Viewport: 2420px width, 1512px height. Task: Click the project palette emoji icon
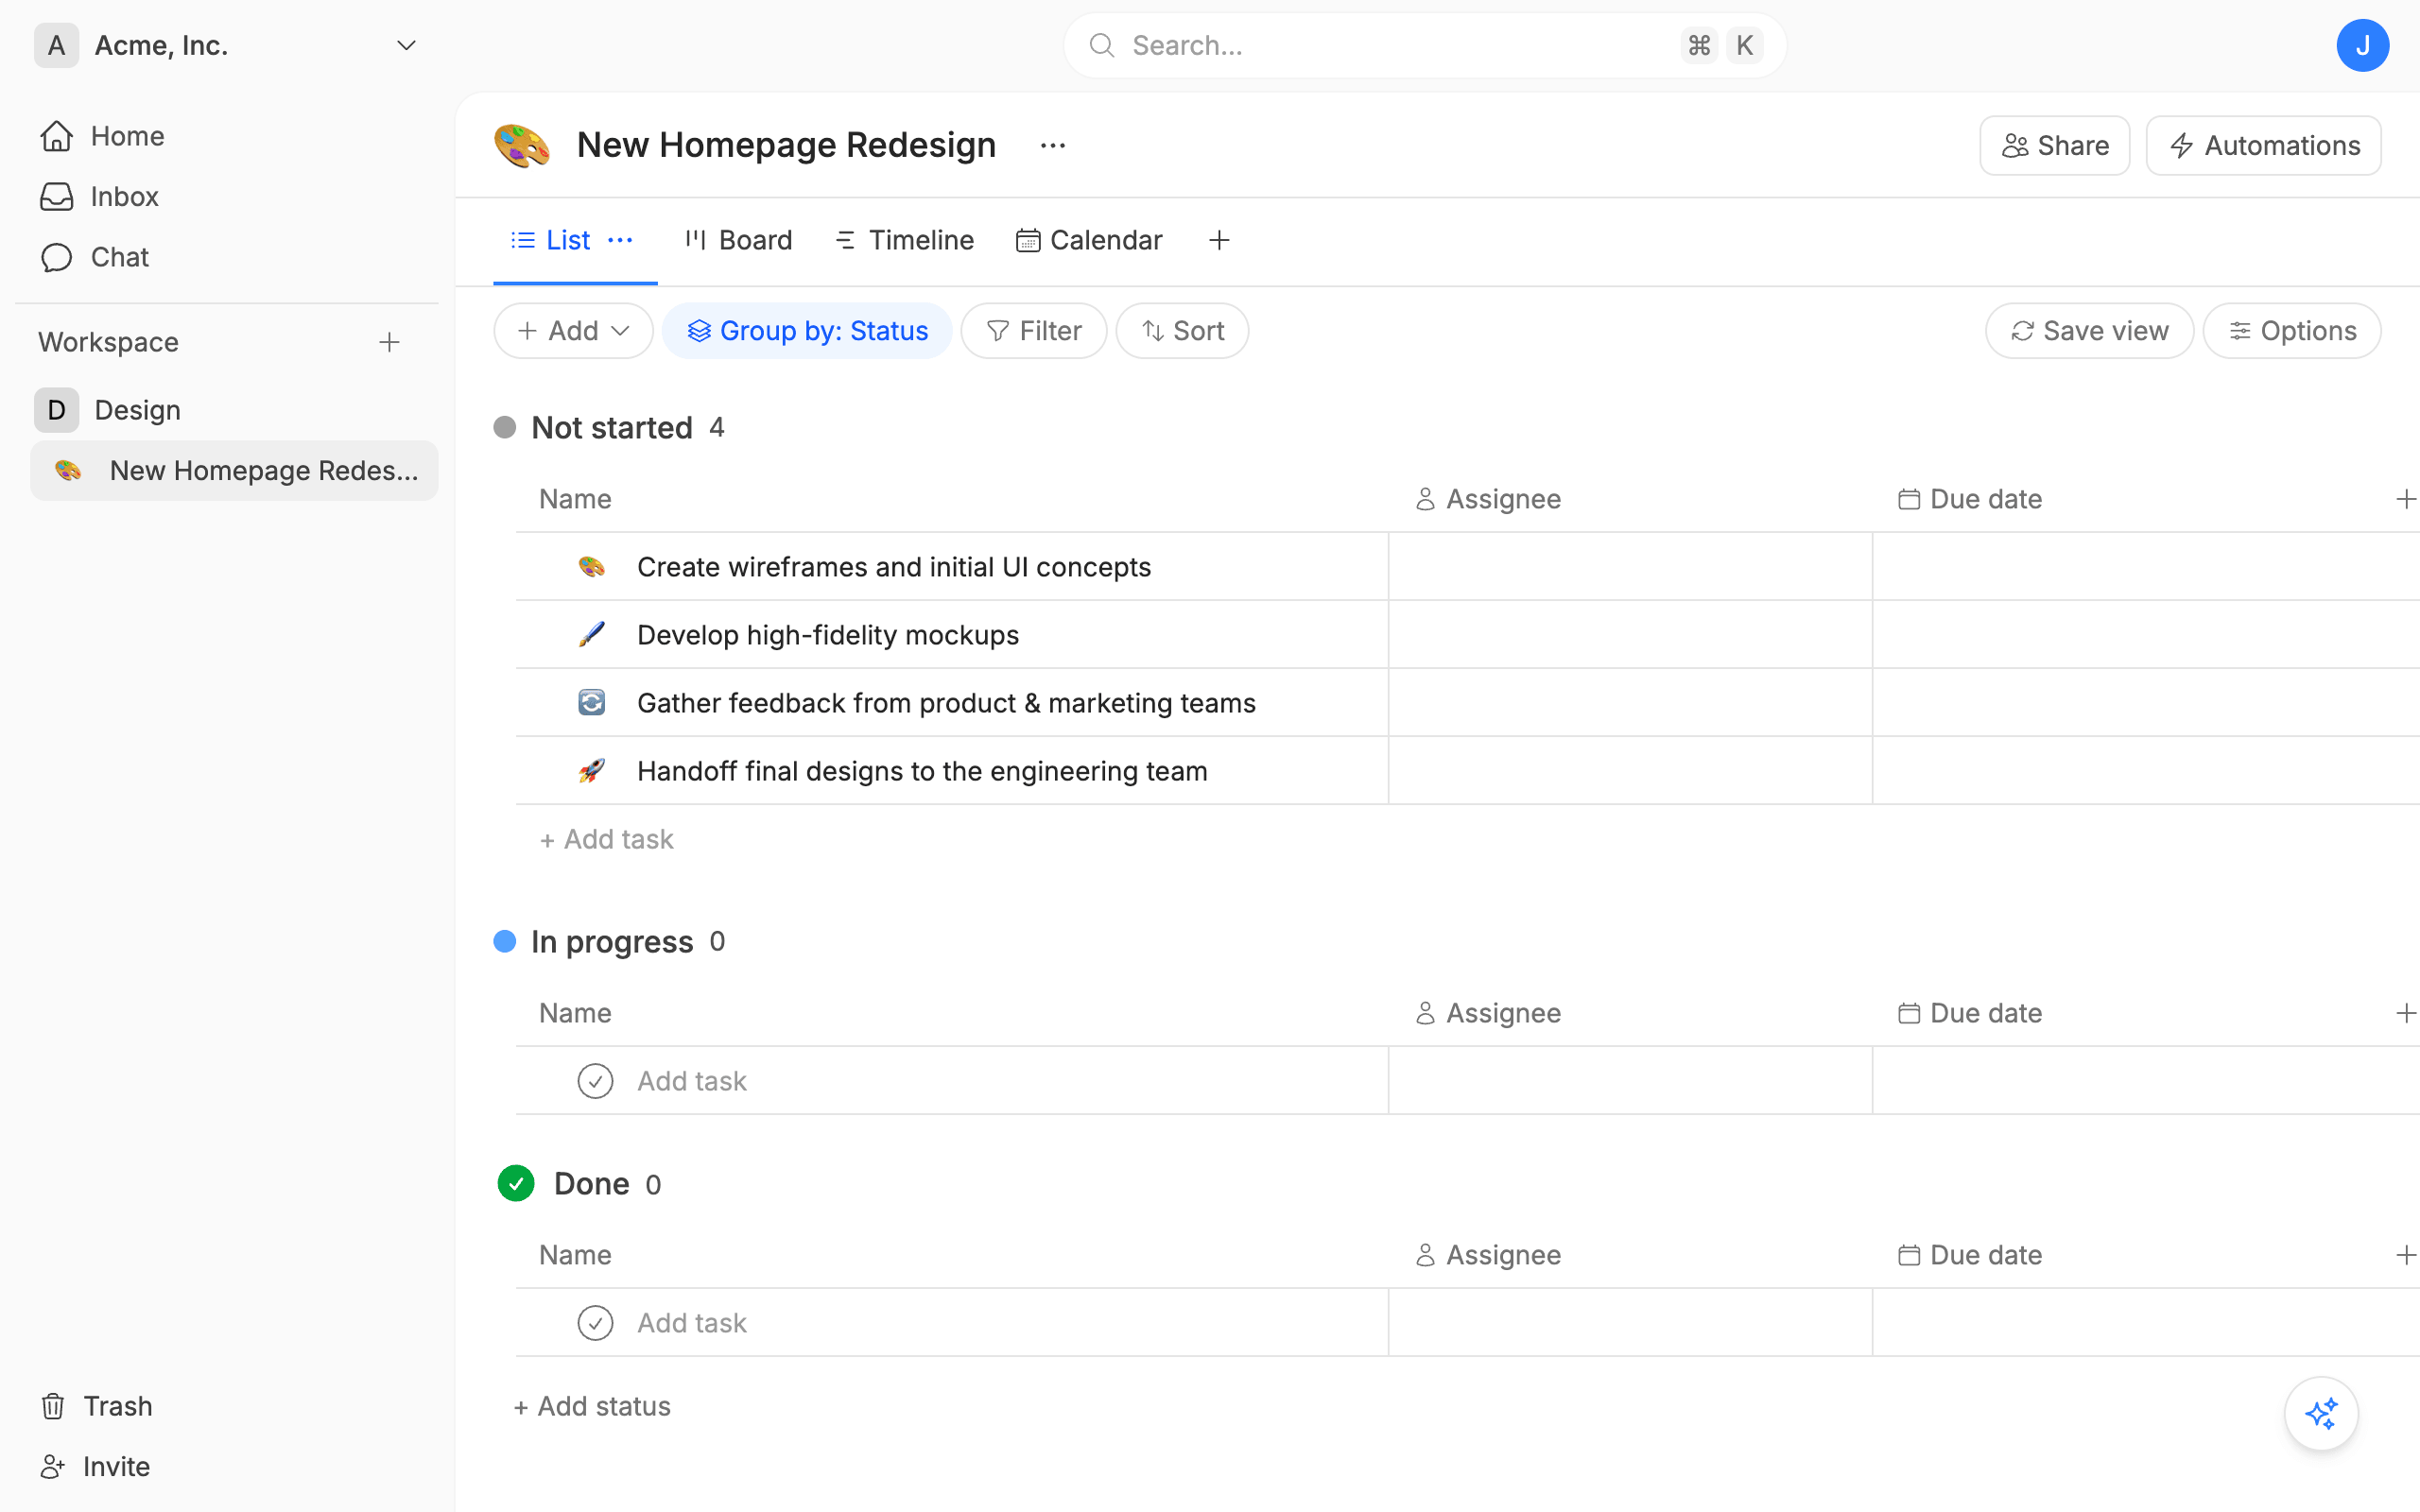point(522,145)
